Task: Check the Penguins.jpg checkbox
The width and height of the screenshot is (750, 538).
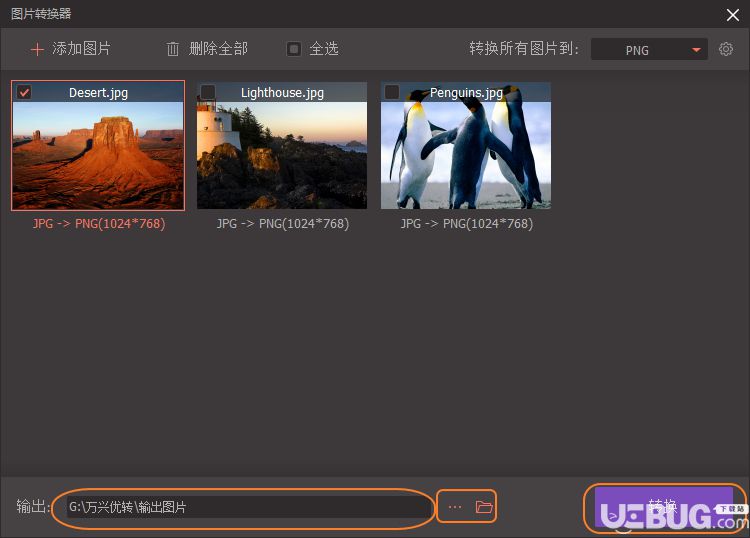Action: pos(392,92)
